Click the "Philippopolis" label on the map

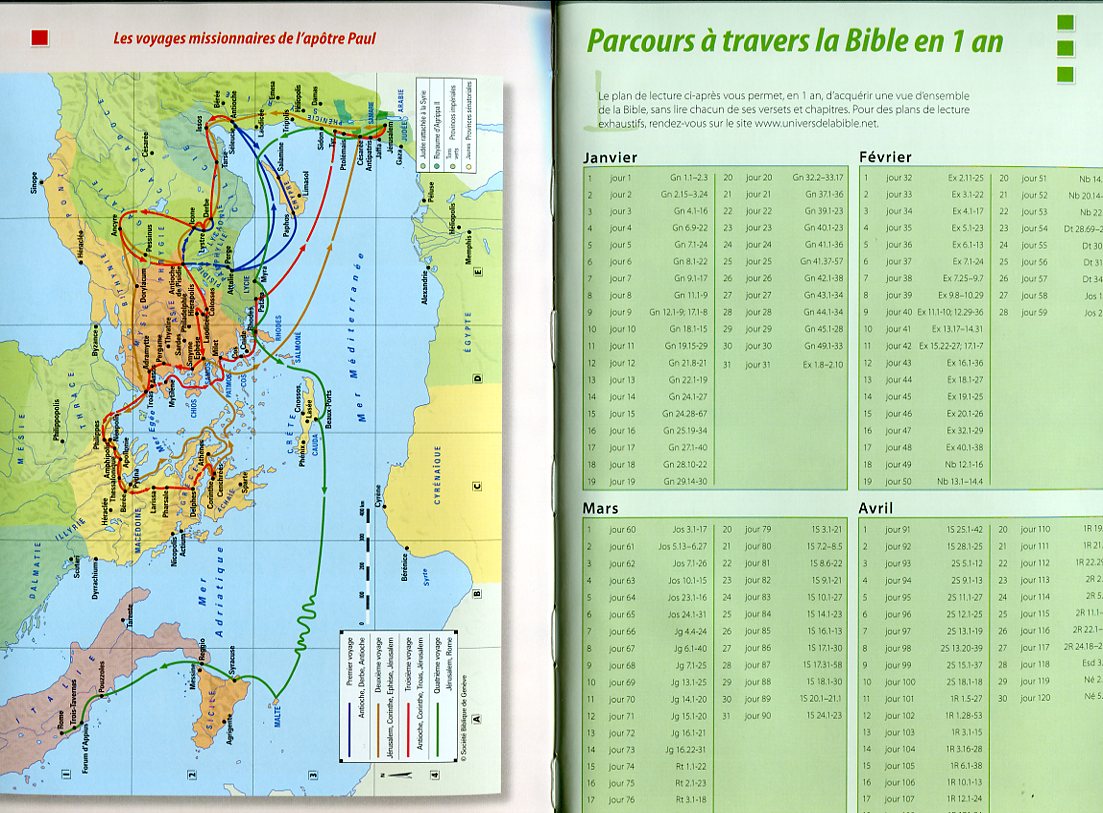click(x=57, y=420)
